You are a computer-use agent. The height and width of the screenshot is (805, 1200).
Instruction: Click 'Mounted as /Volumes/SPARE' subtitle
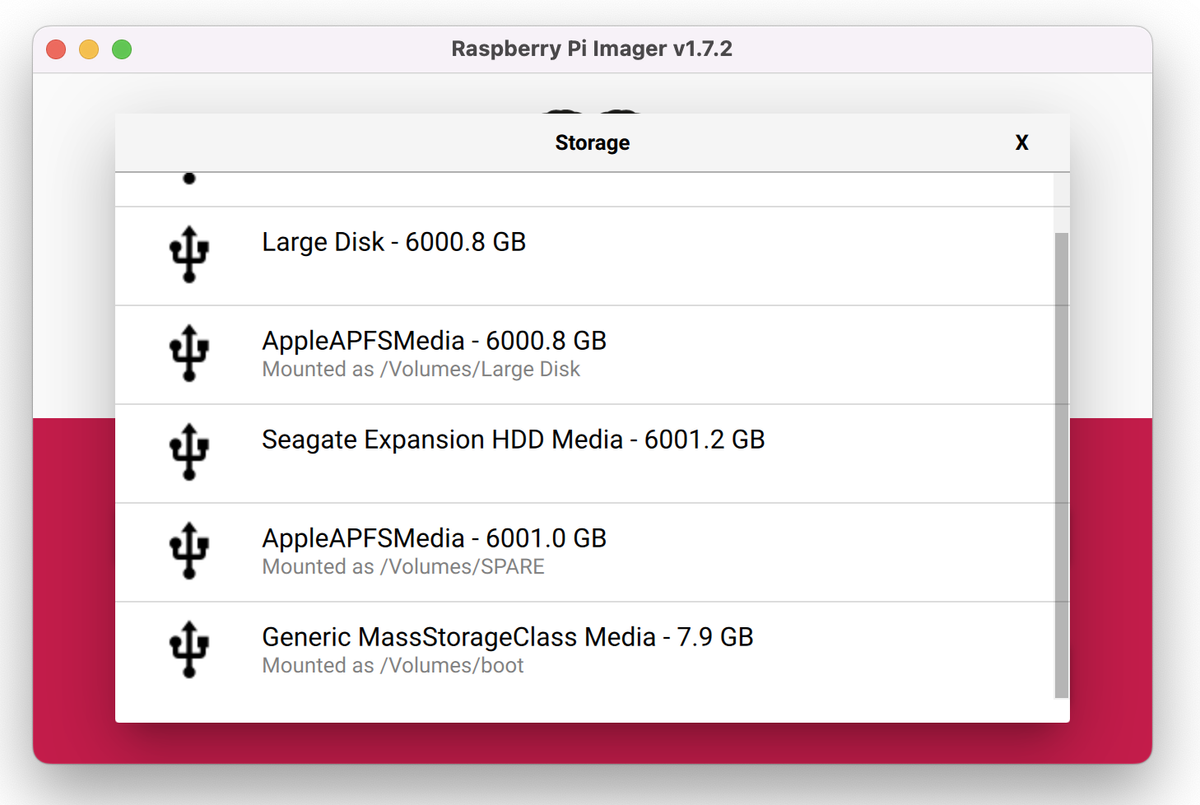tap(403, 567)
